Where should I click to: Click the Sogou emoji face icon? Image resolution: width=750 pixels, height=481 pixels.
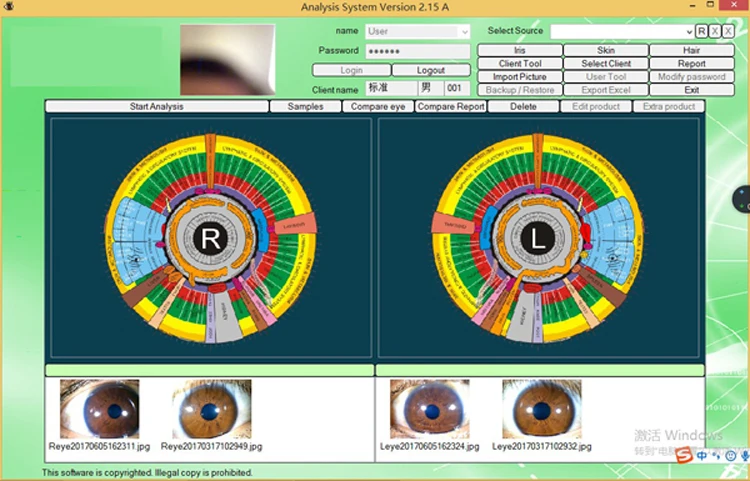pos(731,456)
